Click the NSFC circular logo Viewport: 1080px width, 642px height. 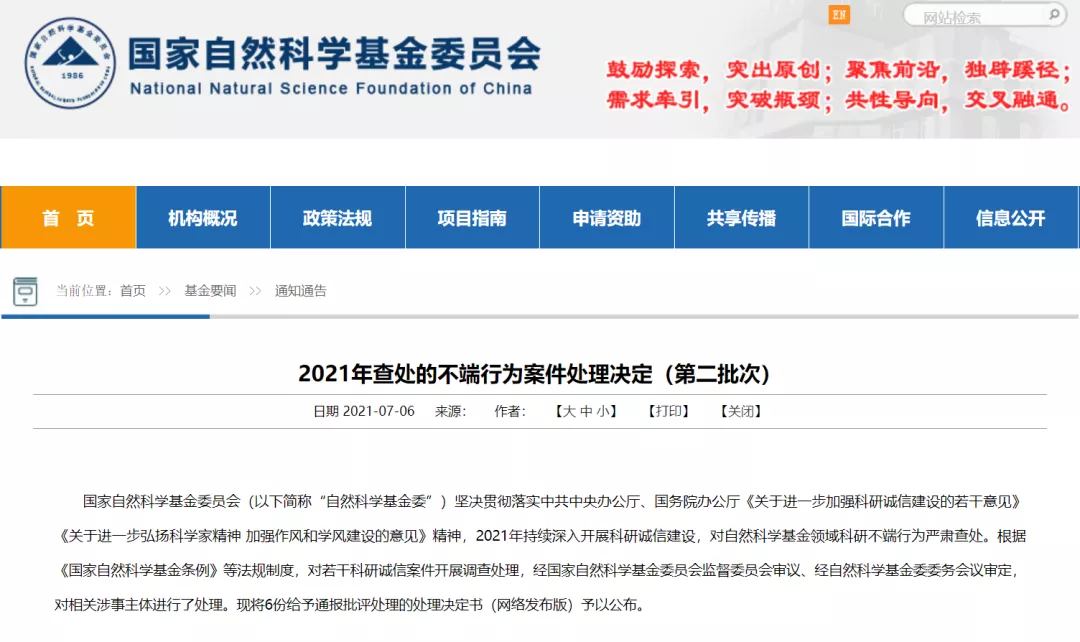69,64
